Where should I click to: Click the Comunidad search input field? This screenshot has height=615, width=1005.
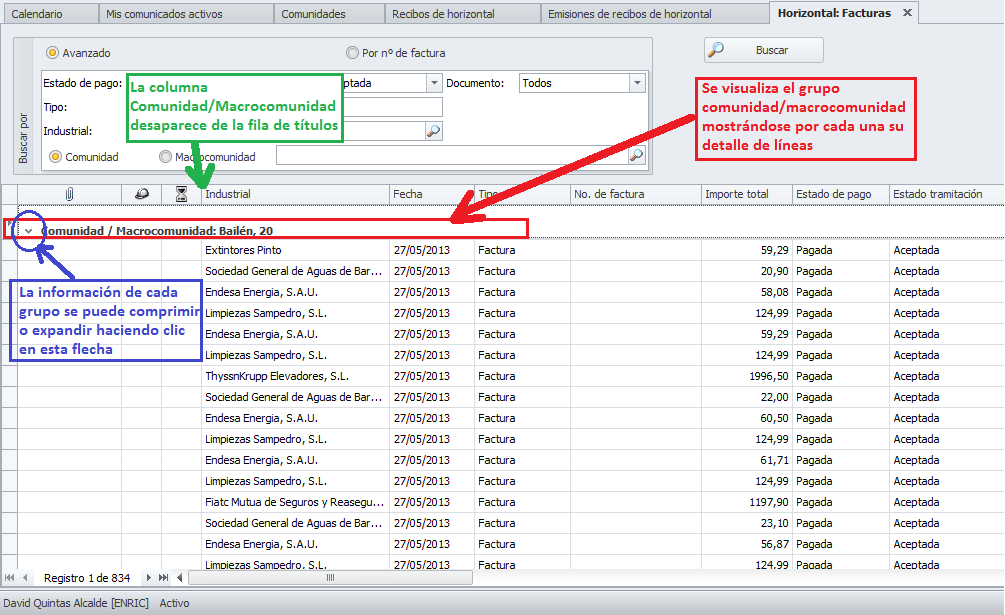[x=452, y=155]
